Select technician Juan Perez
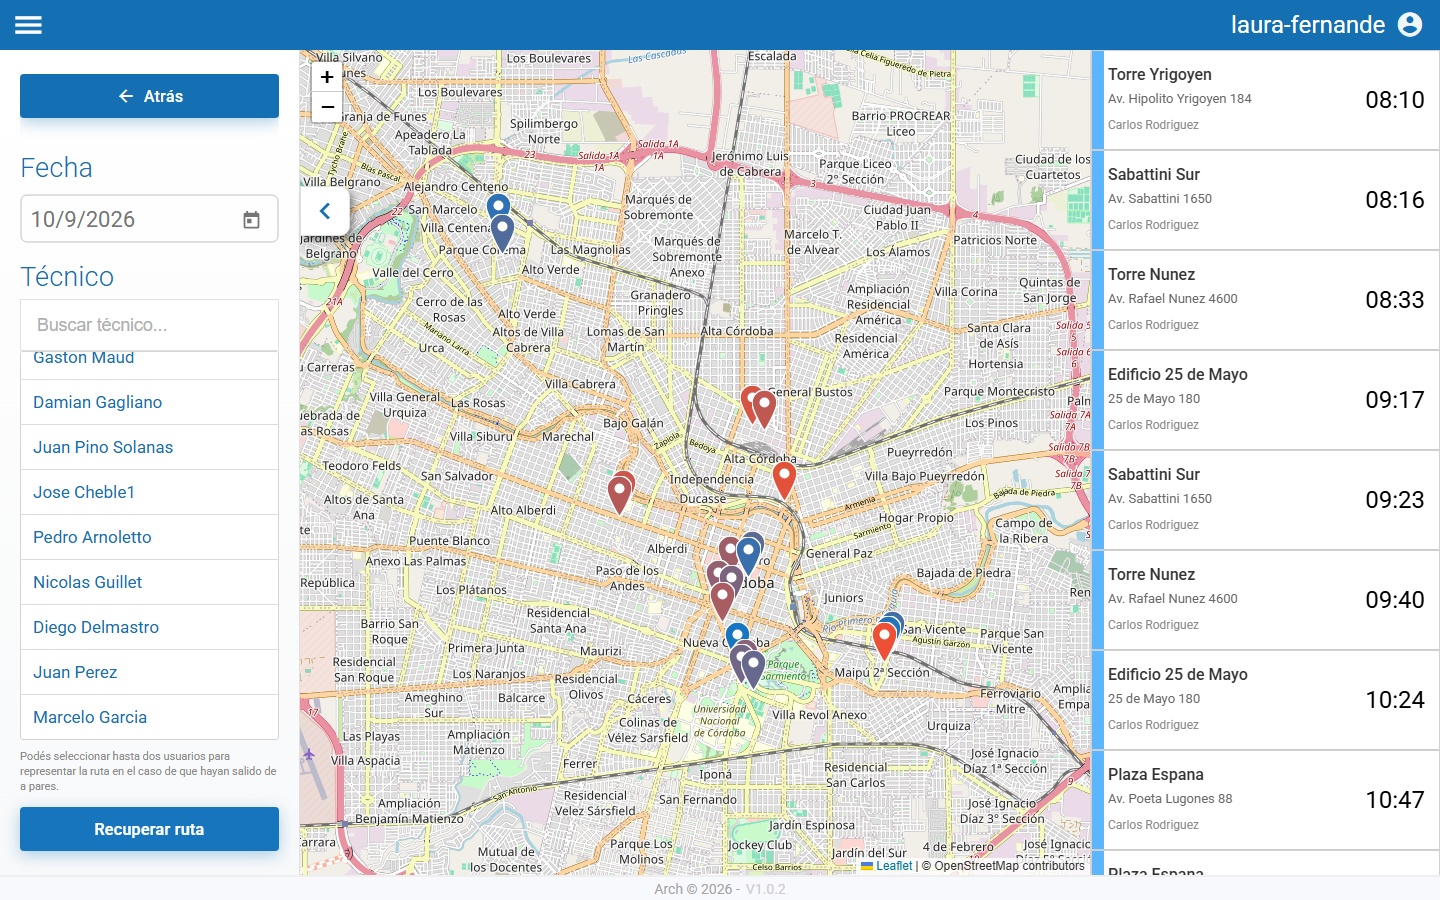 149,672
